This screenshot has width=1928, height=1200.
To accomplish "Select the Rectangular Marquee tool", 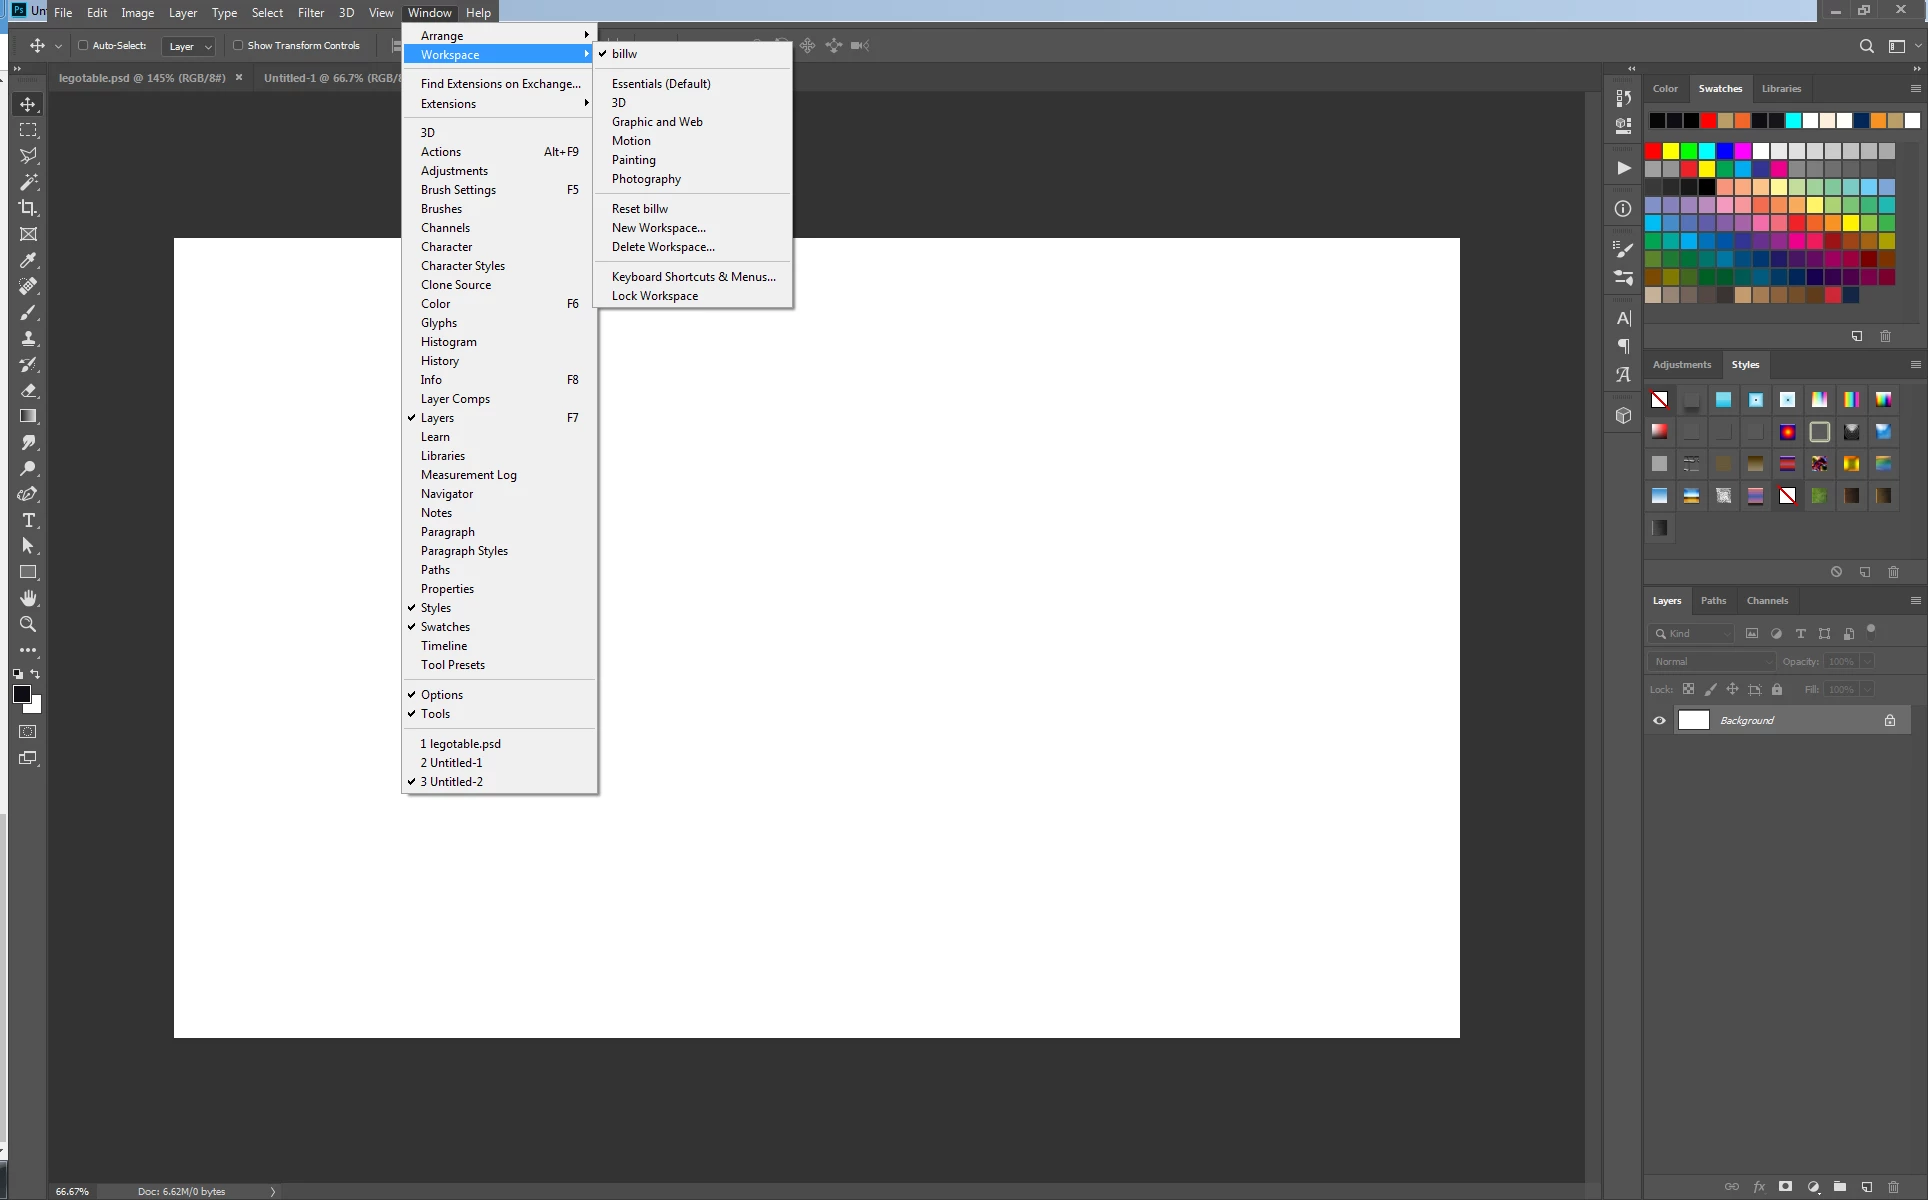I will coord(28,130).
